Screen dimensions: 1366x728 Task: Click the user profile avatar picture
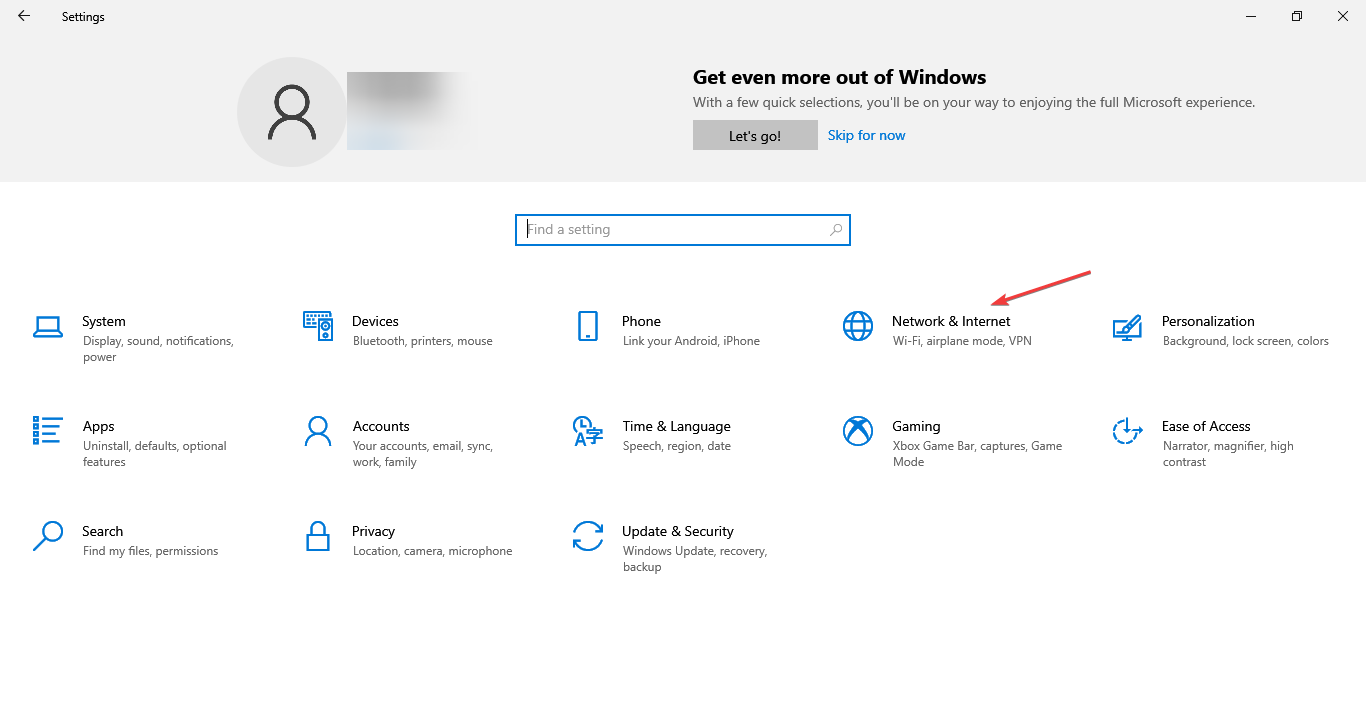292,112
